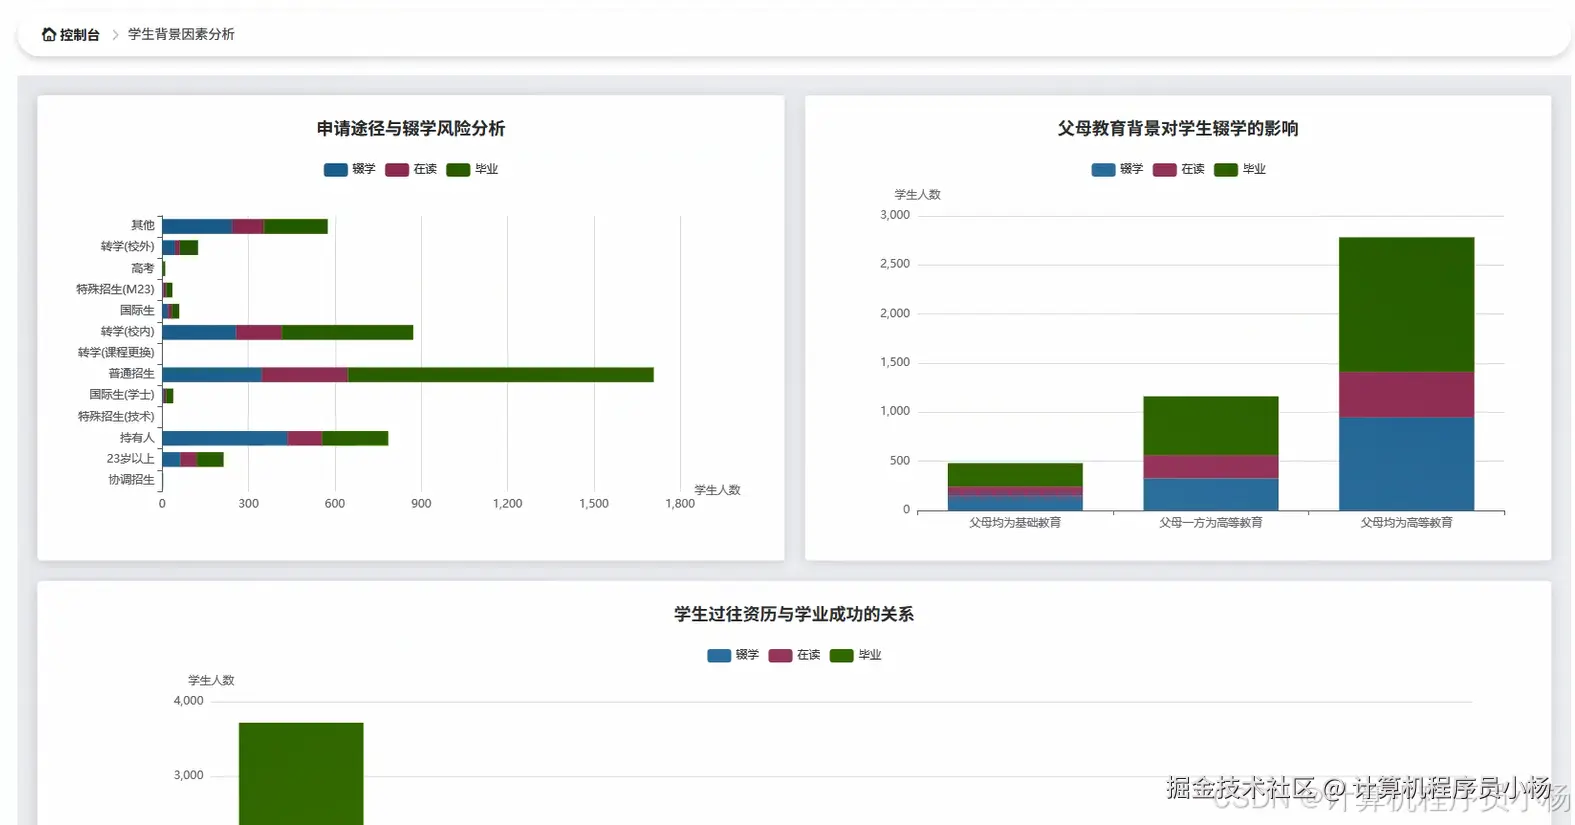Click the 2,500 y-axis value

tap(895, 264)
